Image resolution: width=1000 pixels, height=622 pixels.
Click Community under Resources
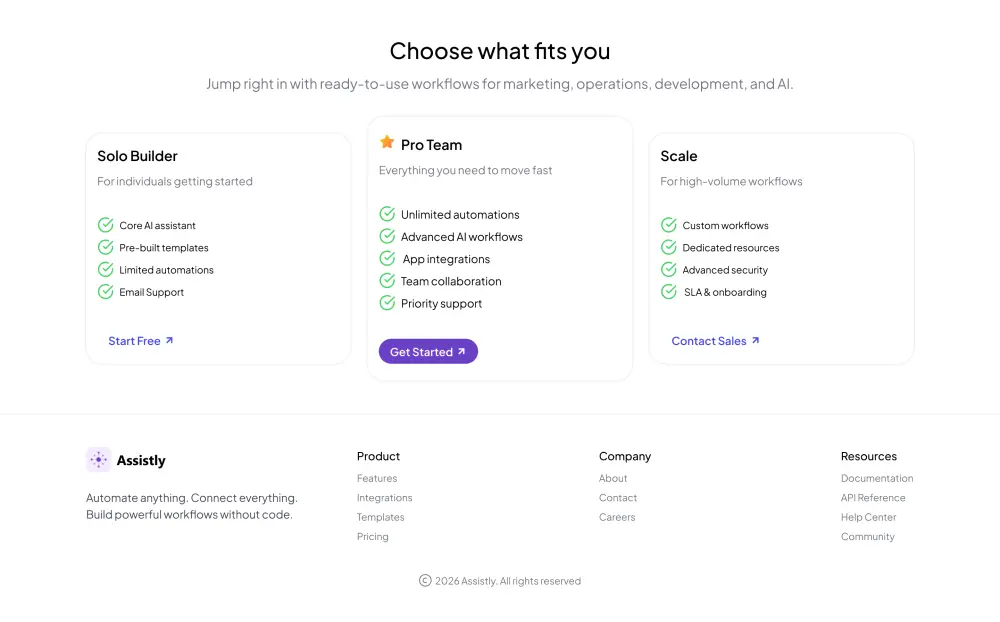click(867, 536)
